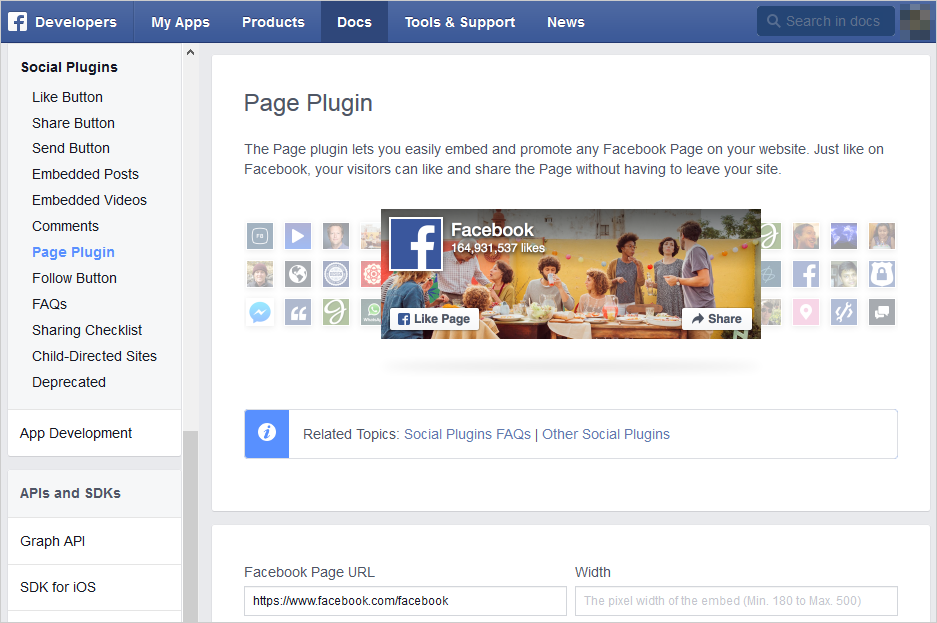Click the chat bubbles icon tile
This screenshot has width=937, height=623.
(882, 312)
